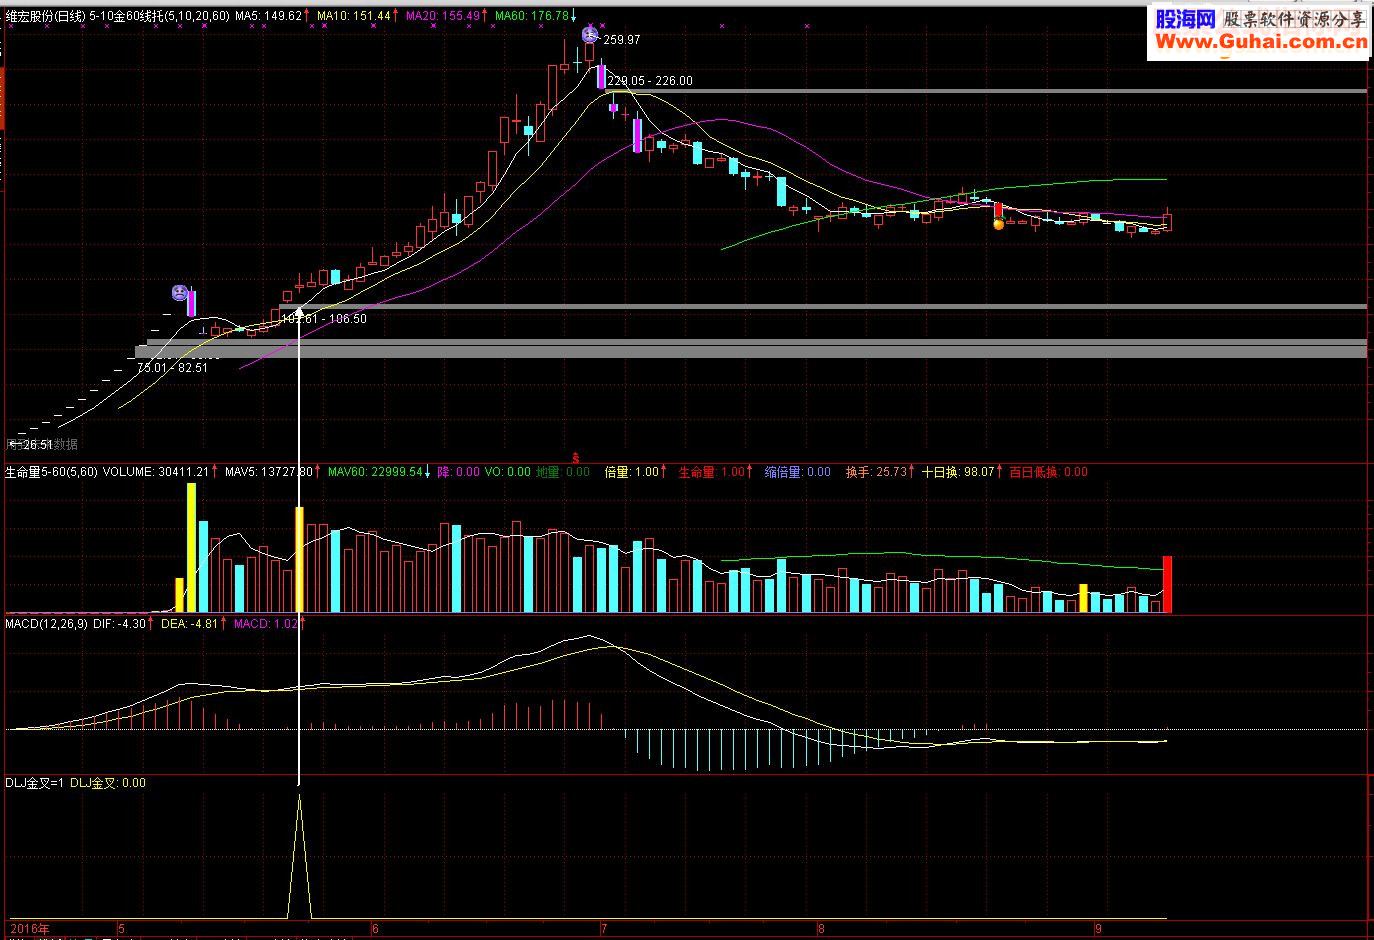Click the red S marker above the volume panel

tap(575, 457)
